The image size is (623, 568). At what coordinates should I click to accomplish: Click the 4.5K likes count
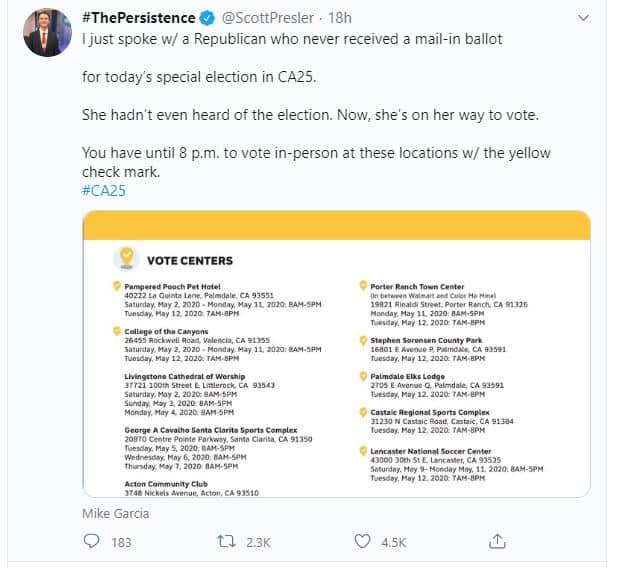click(x=394, y=542)
